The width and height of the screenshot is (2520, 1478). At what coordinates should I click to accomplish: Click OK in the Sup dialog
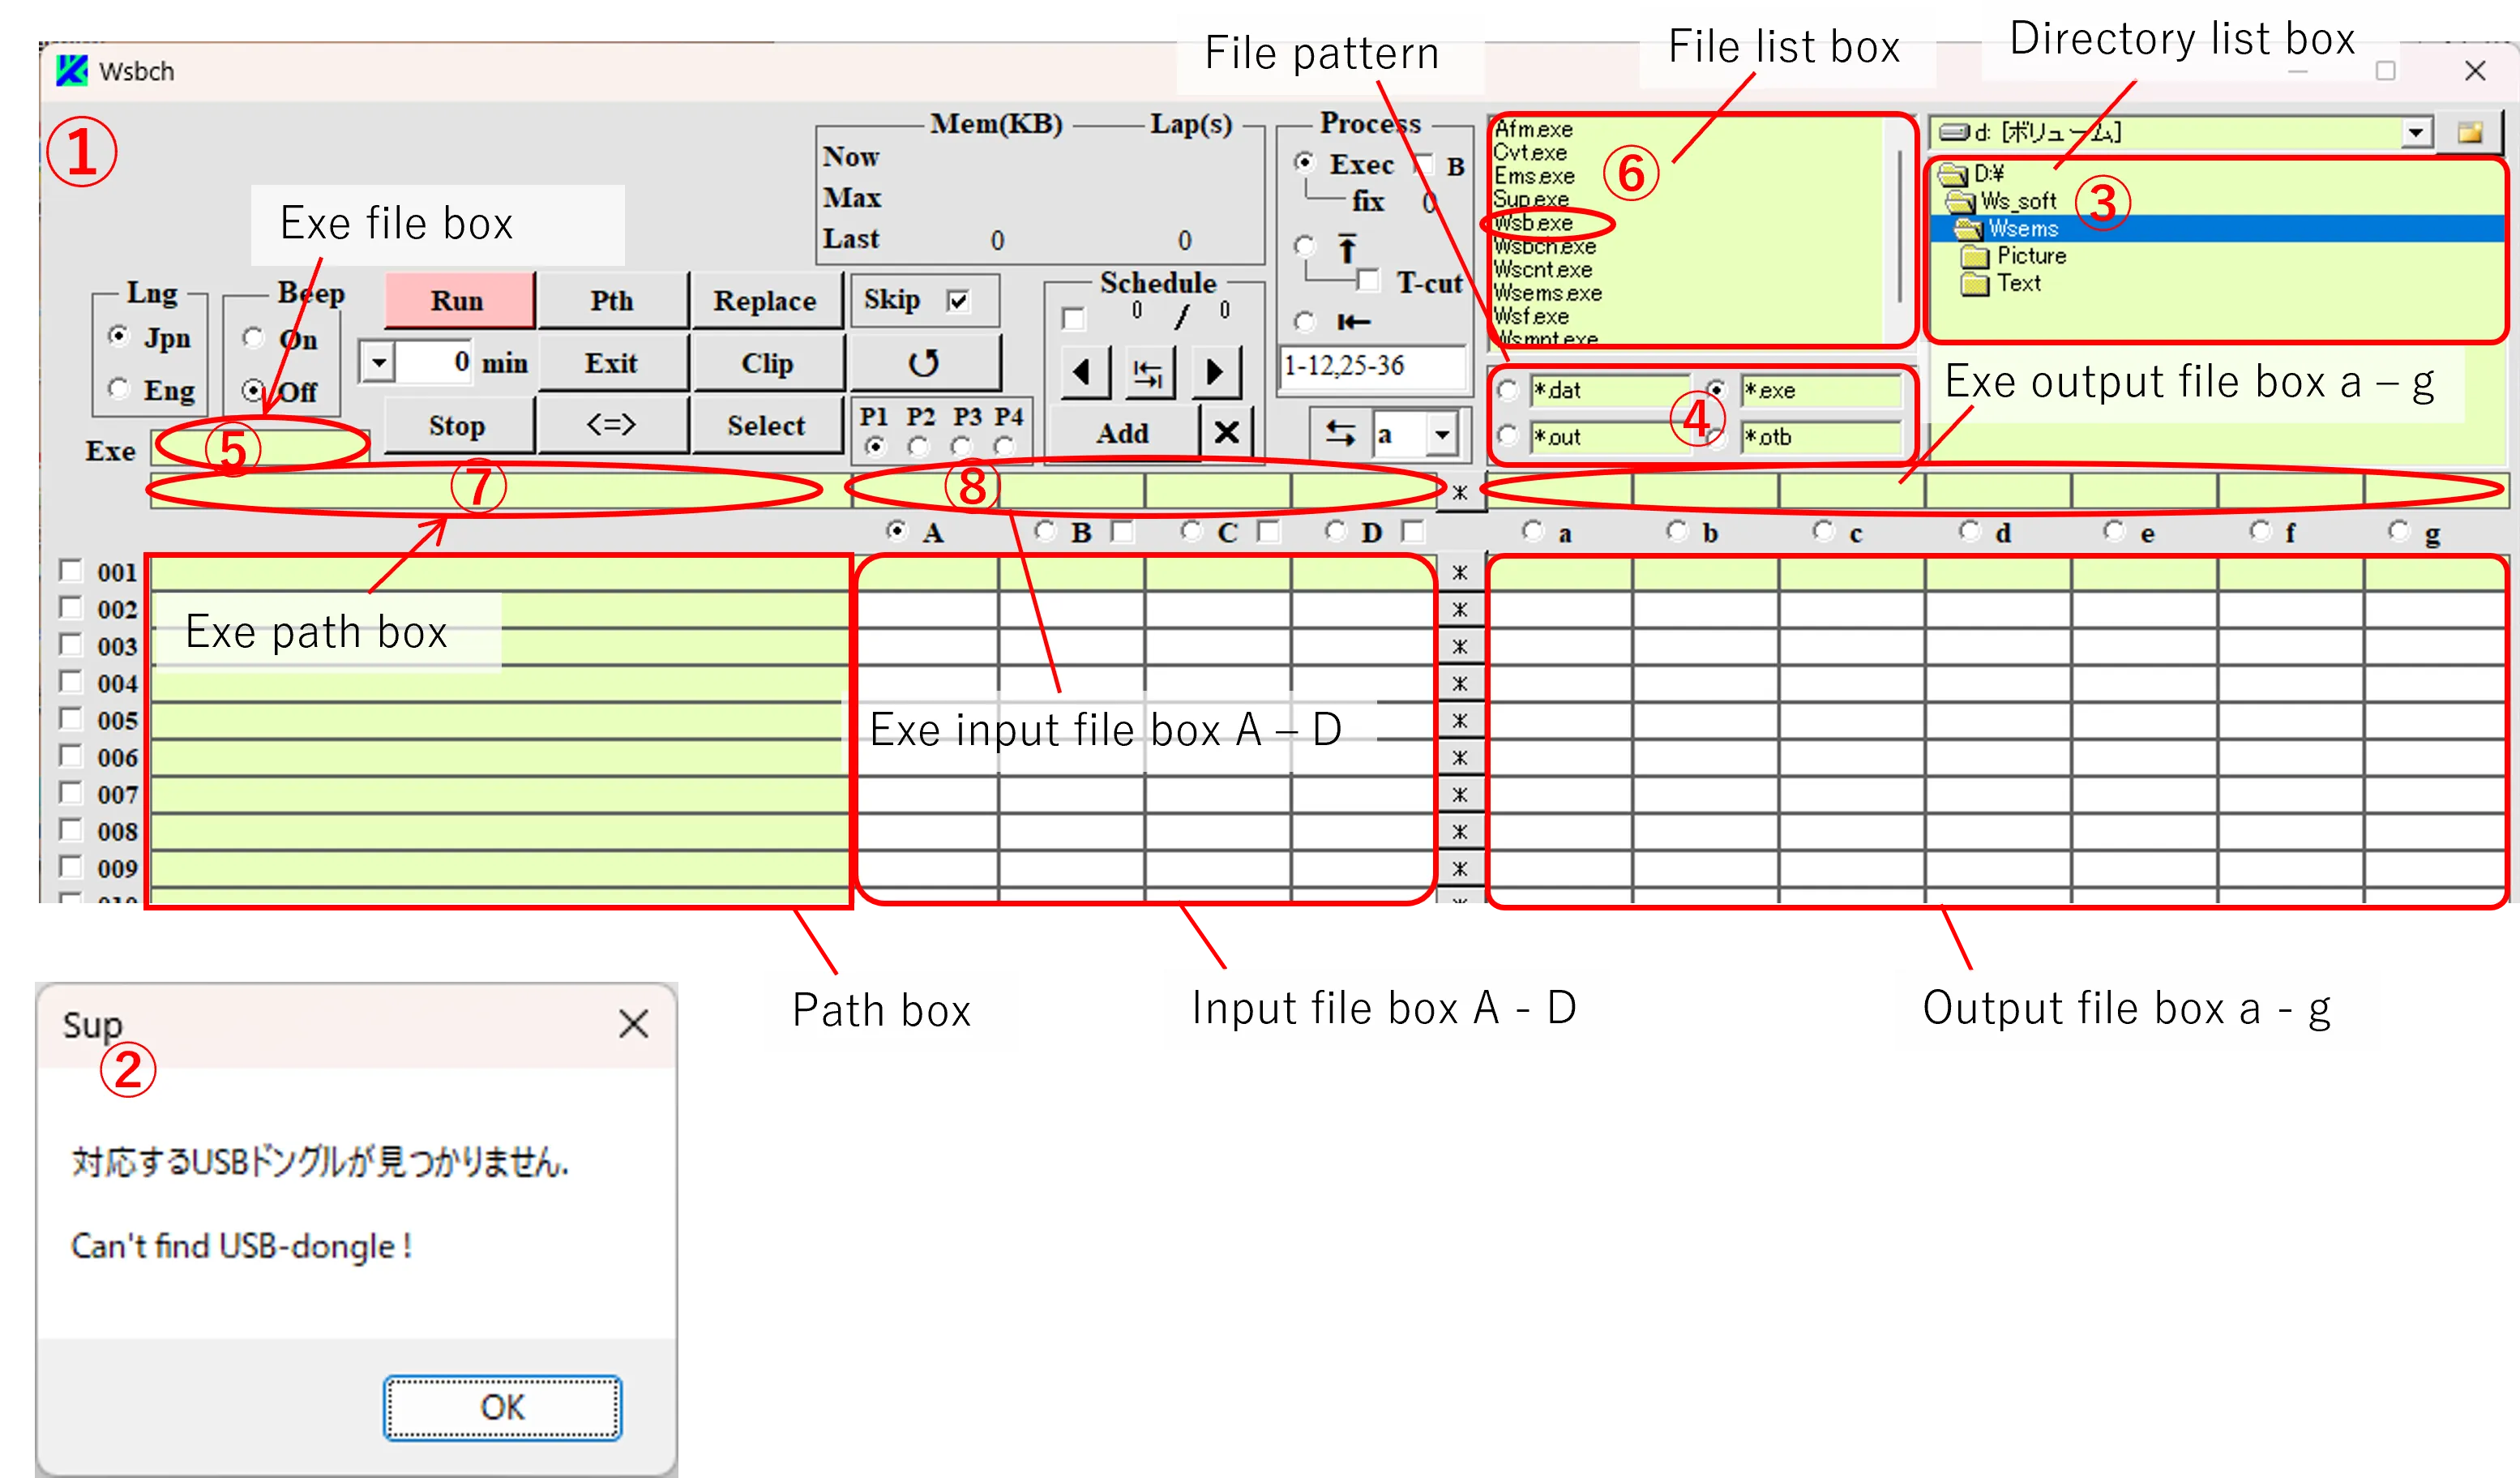[x=502, y=1407]
